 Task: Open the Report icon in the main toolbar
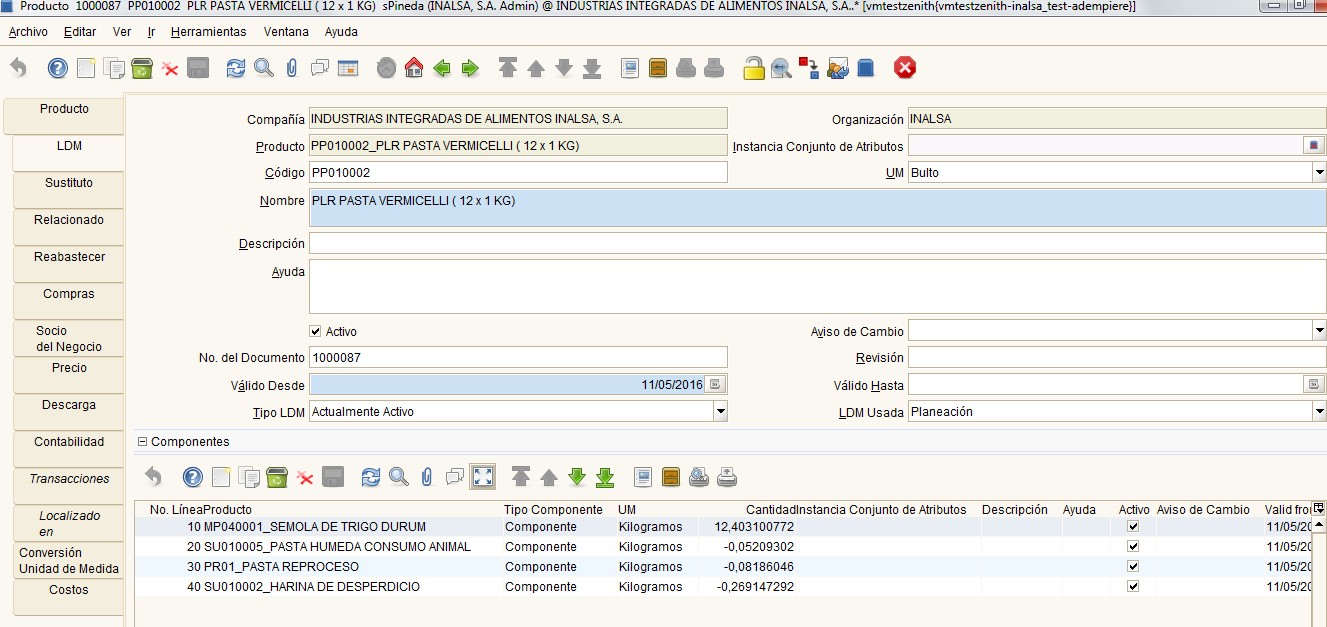(630, 68)
